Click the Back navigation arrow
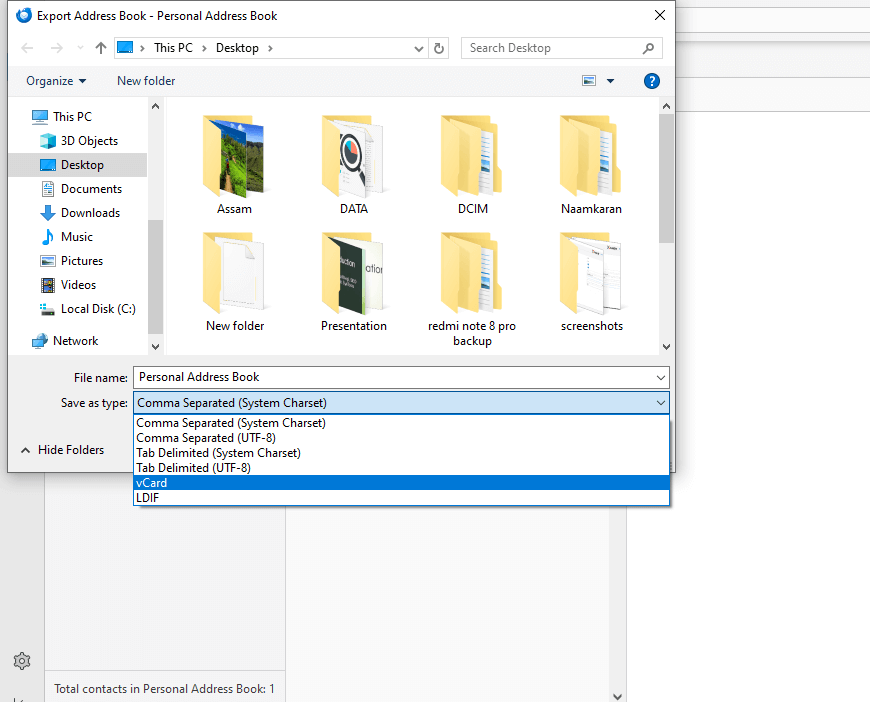This screenshot has width=870, height=702. tap(28, 48)
